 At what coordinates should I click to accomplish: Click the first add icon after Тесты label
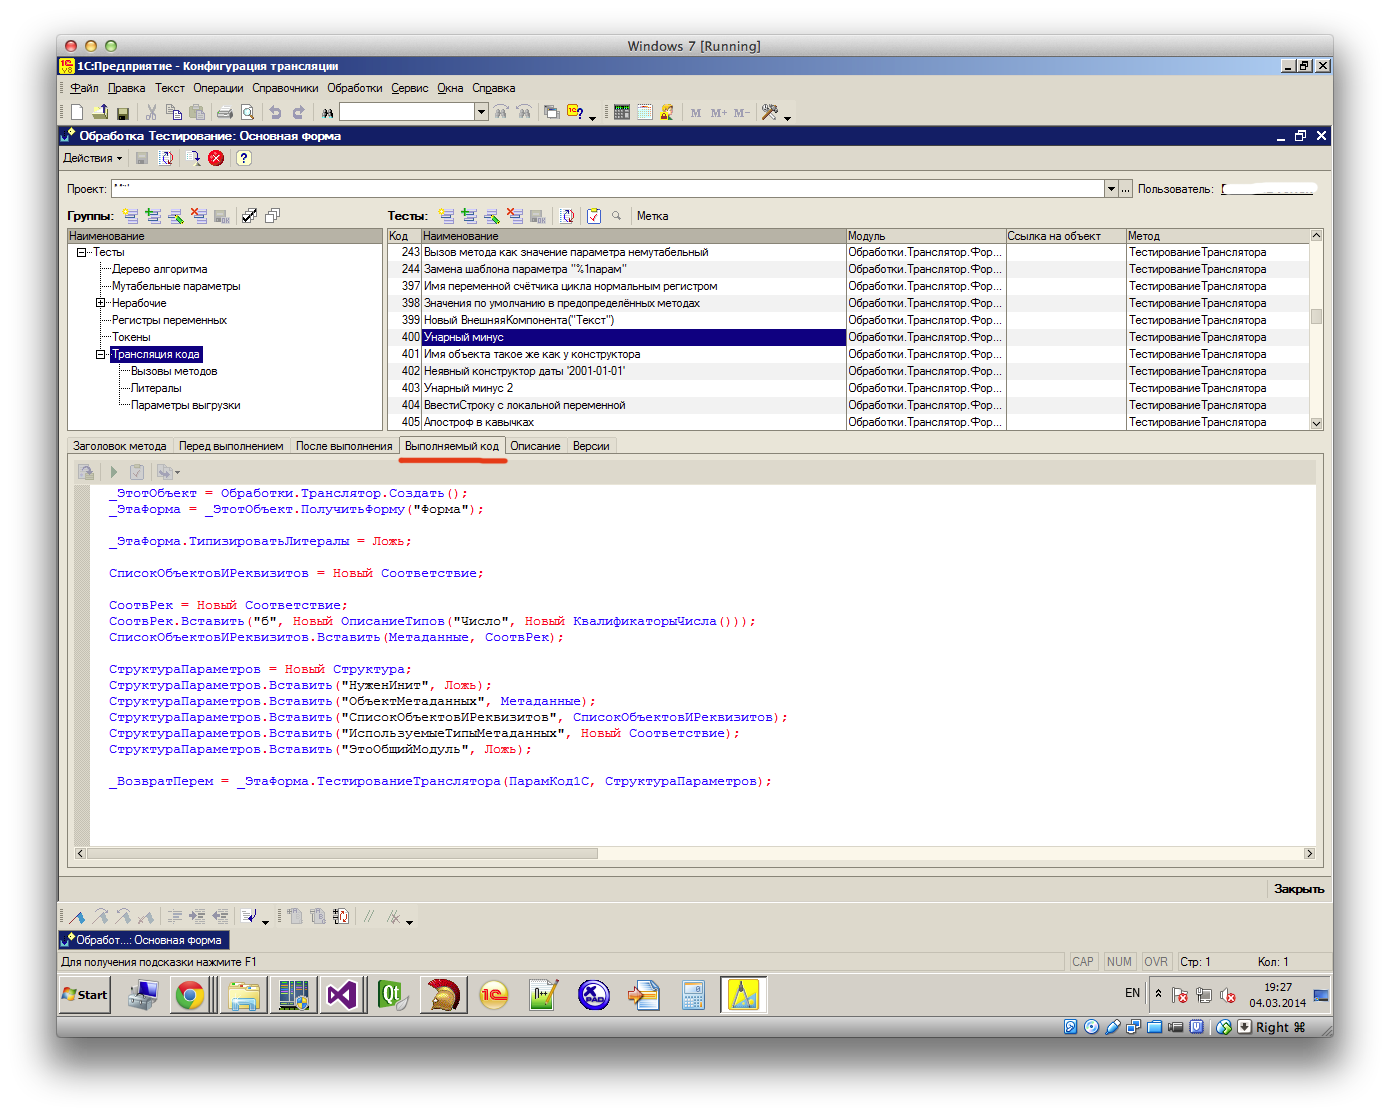(446, 215)
